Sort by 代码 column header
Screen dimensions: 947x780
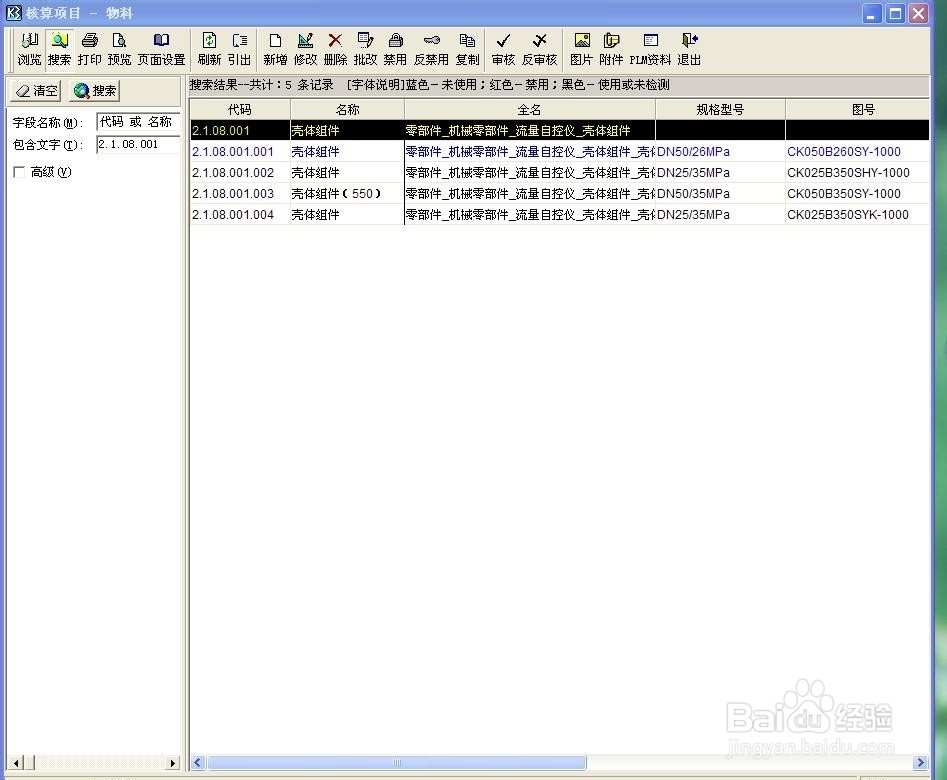[x=240, y=109]
